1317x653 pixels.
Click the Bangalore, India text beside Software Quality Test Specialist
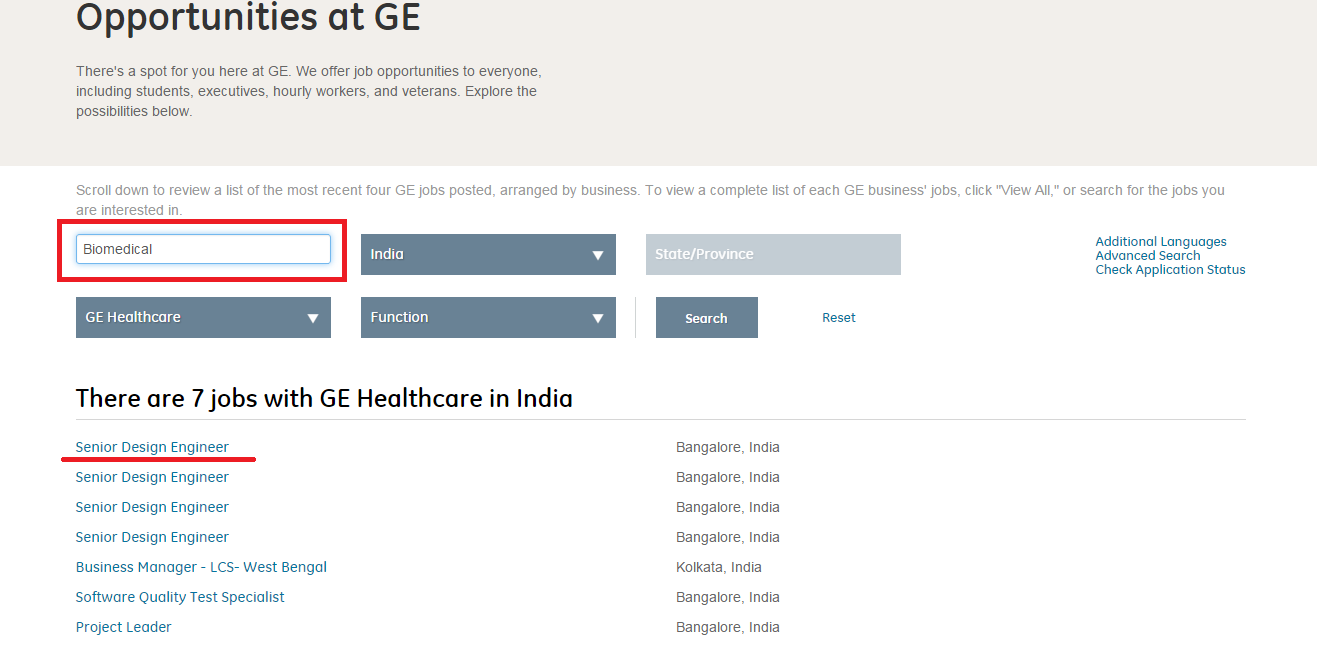[728, 597]
